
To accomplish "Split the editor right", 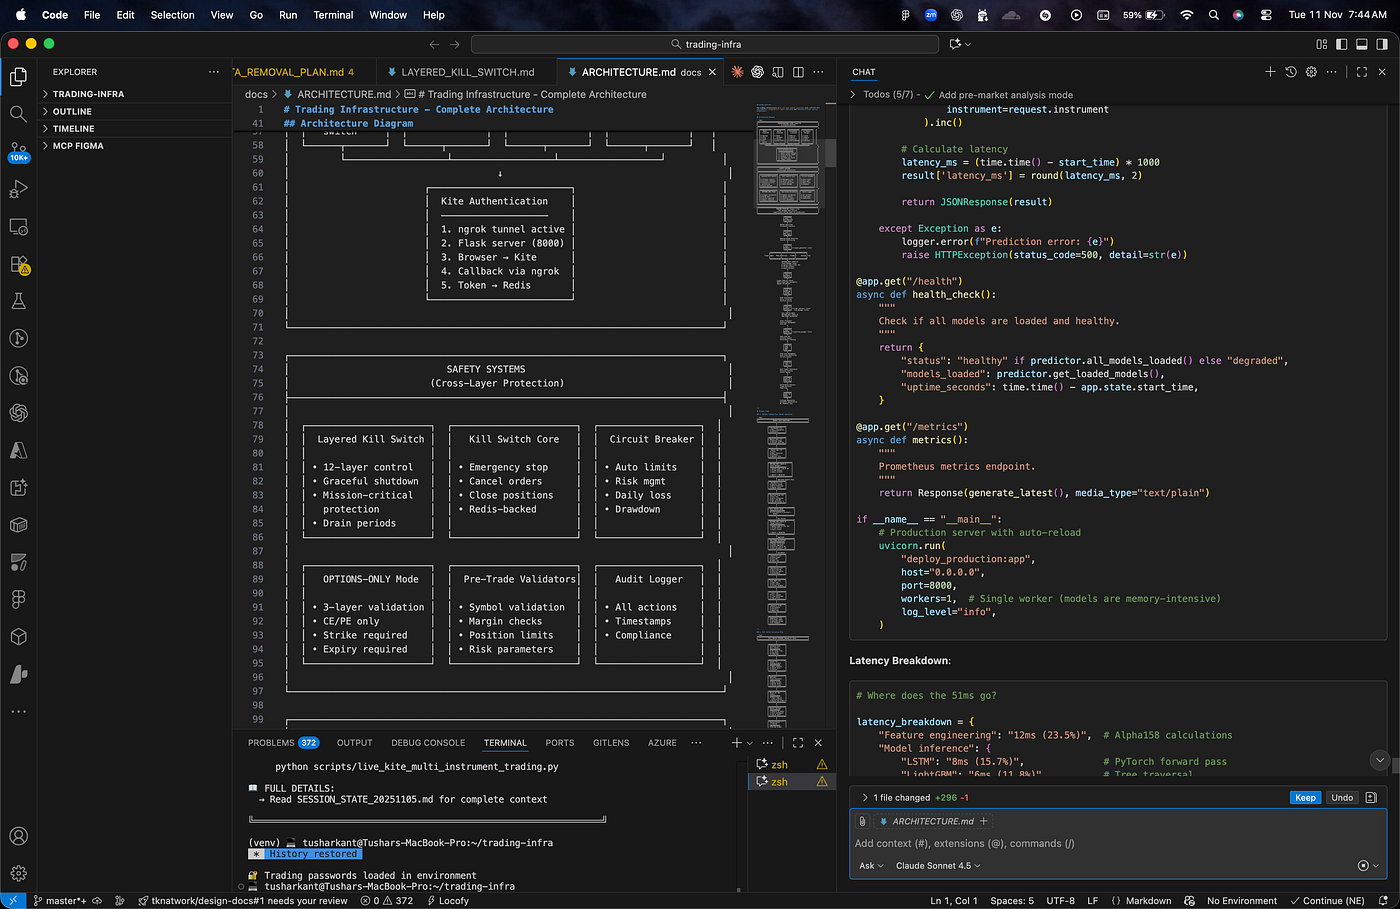I will [x=798, y=72].
